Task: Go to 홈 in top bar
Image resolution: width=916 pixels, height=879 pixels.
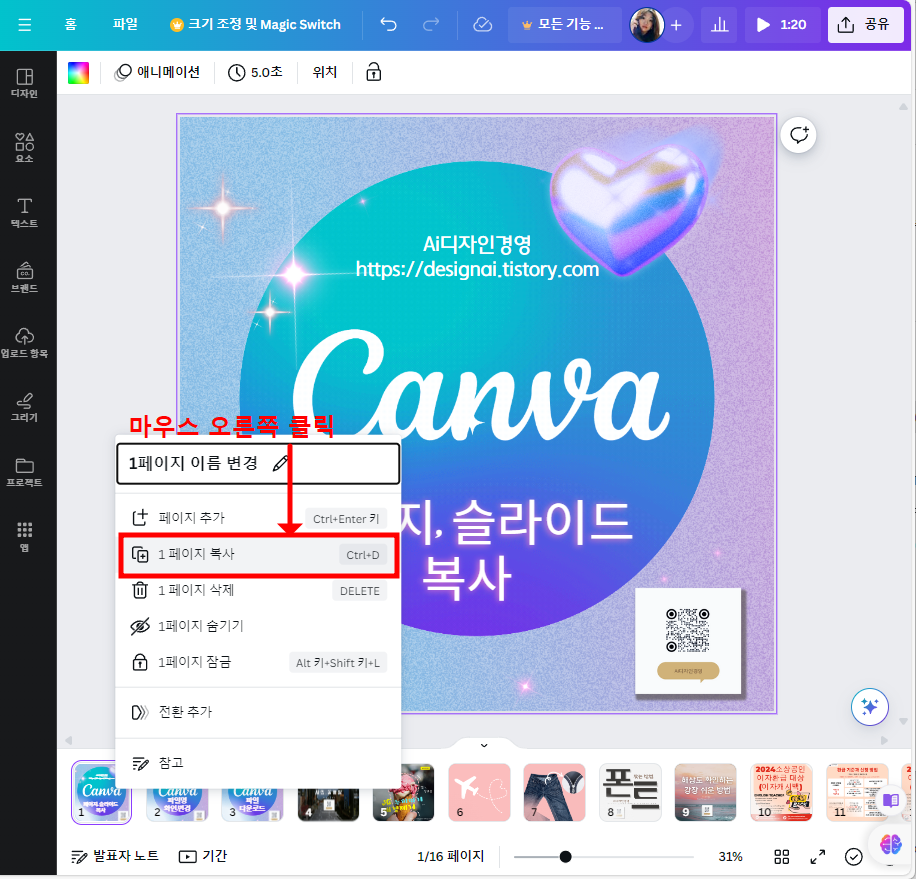Action: [x=71, y=25]
